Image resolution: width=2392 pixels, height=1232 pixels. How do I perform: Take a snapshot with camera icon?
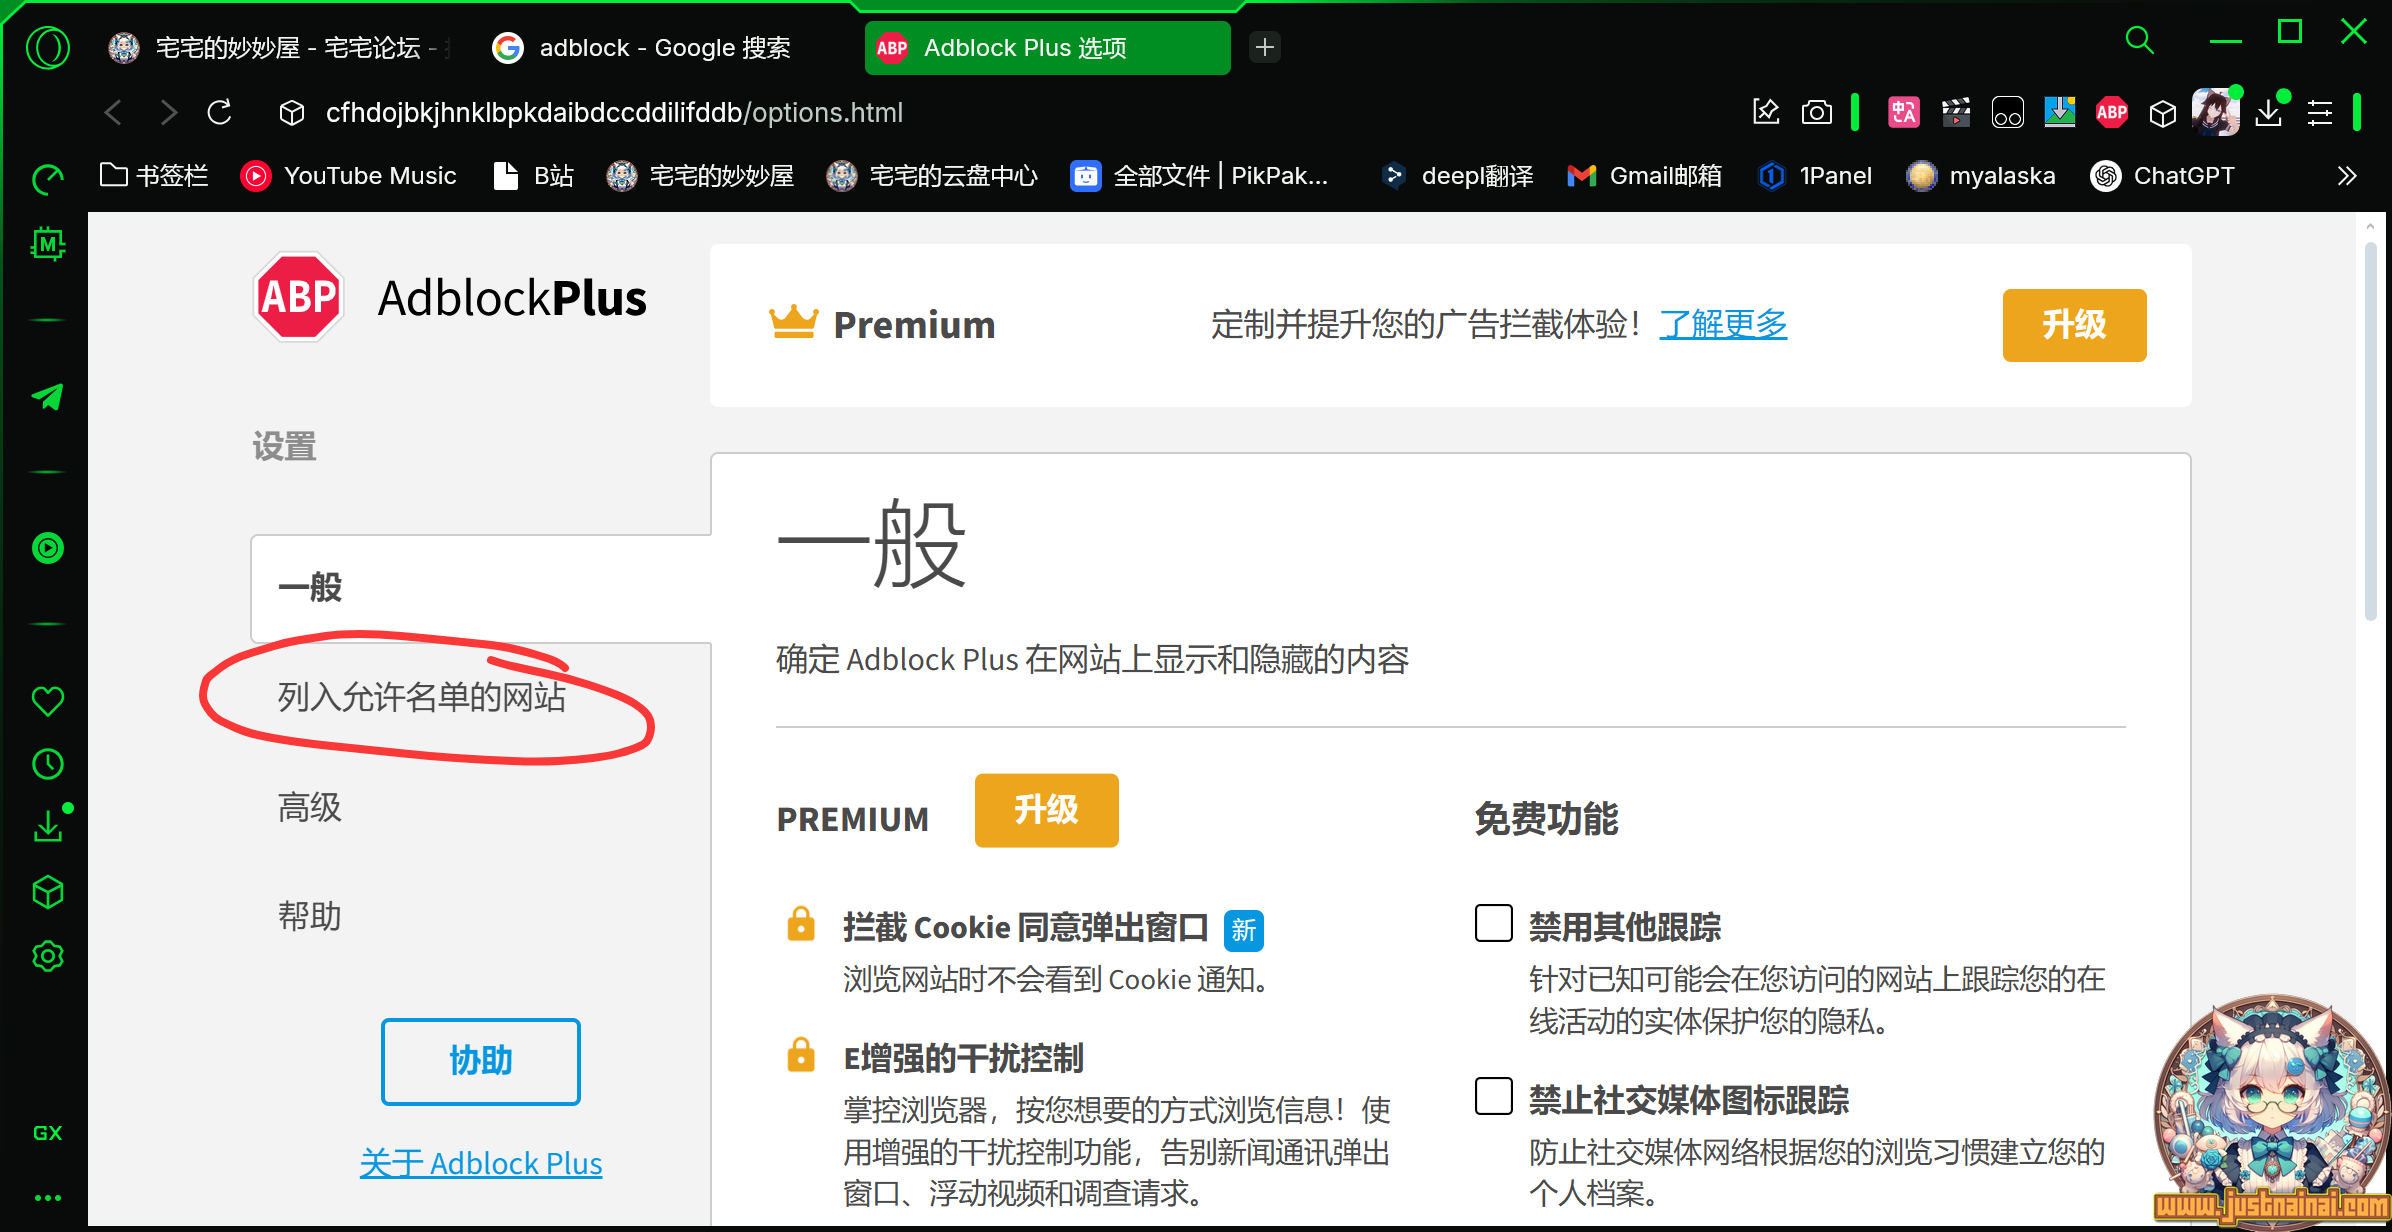coord(1817,112)
